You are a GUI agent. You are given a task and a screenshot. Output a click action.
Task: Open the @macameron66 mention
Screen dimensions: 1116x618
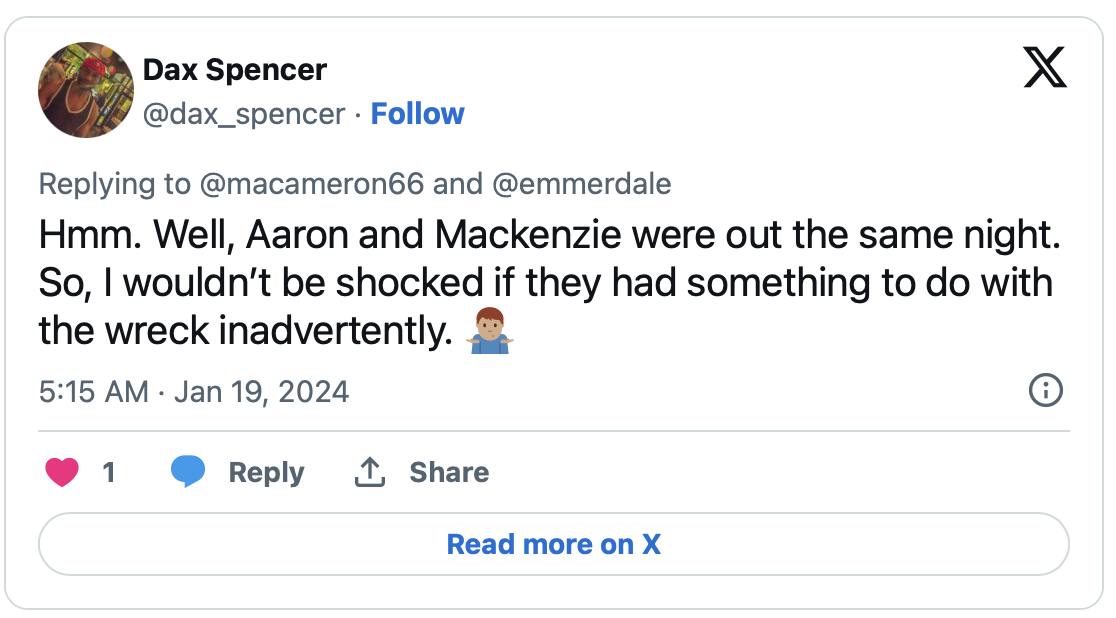(311, 184)
